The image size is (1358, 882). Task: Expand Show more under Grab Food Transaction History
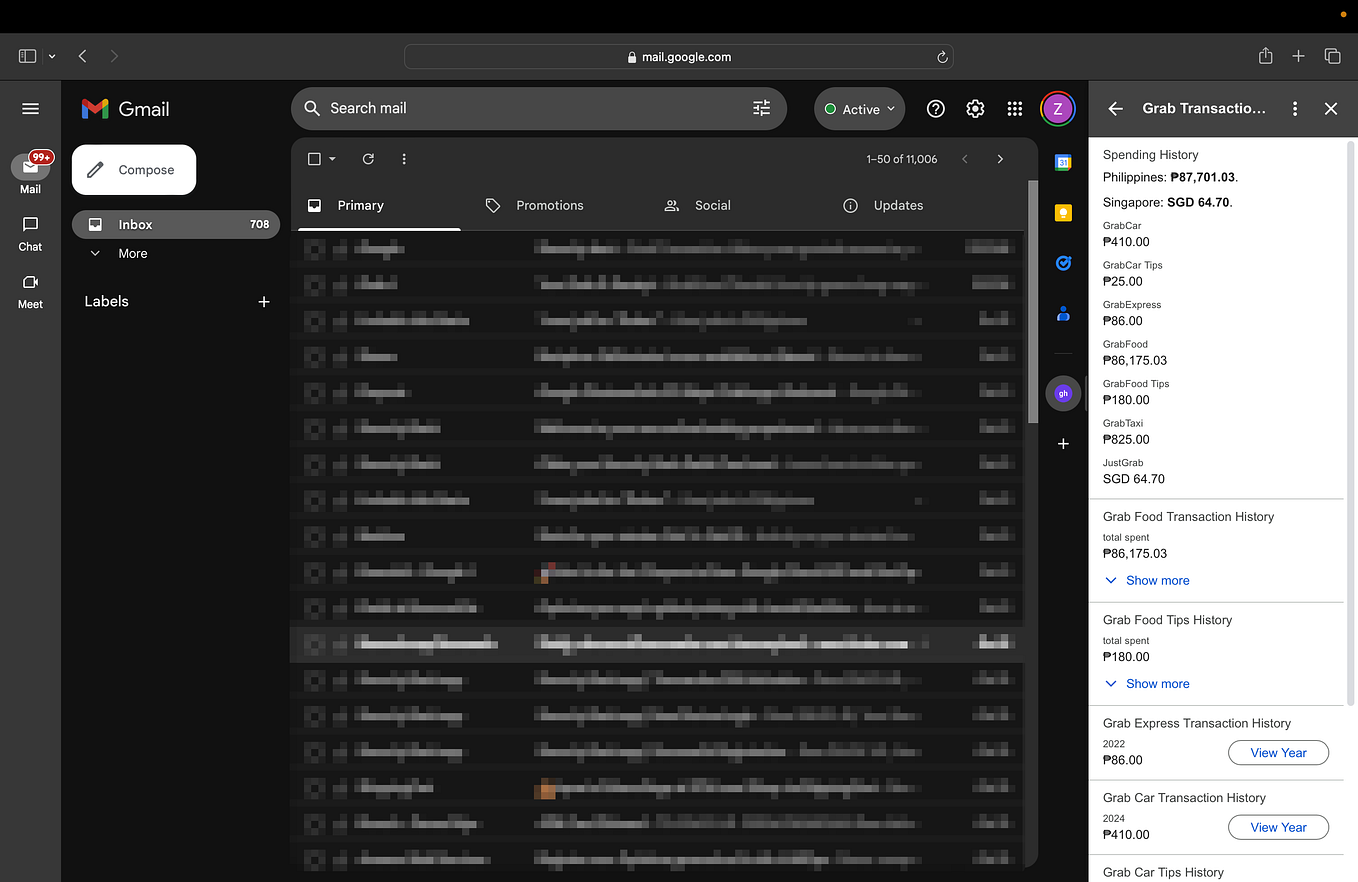1147,580
